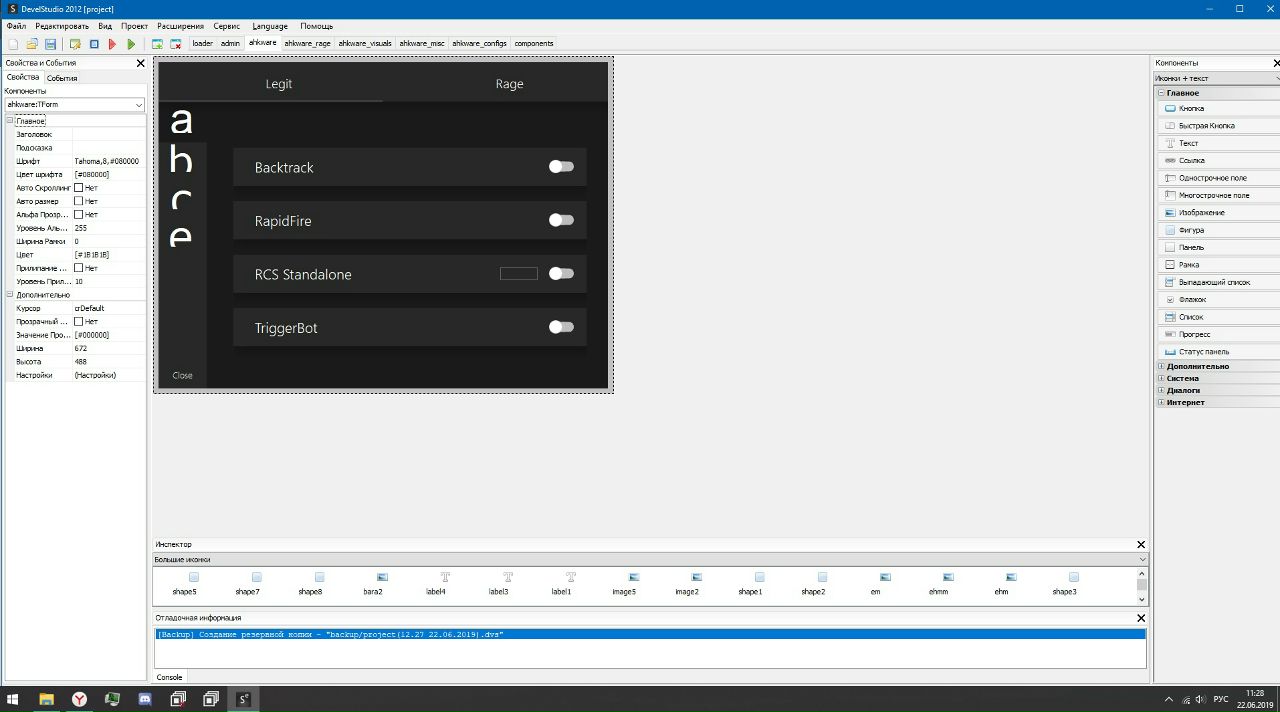Toggle the RapidFire switch
Screen dimensions: 1280x712
(x=561, y=220)
